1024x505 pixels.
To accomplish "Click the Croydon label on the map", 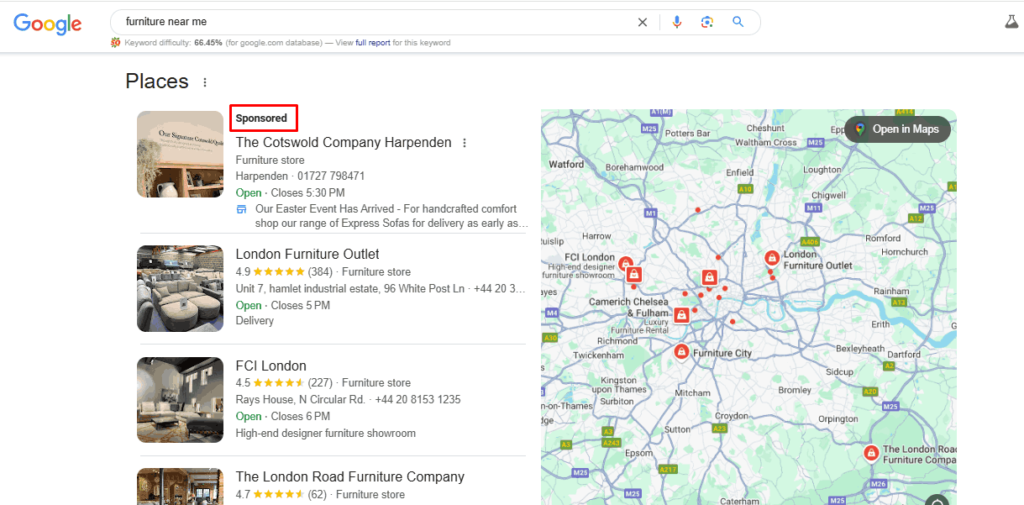I will coord(731,415).
